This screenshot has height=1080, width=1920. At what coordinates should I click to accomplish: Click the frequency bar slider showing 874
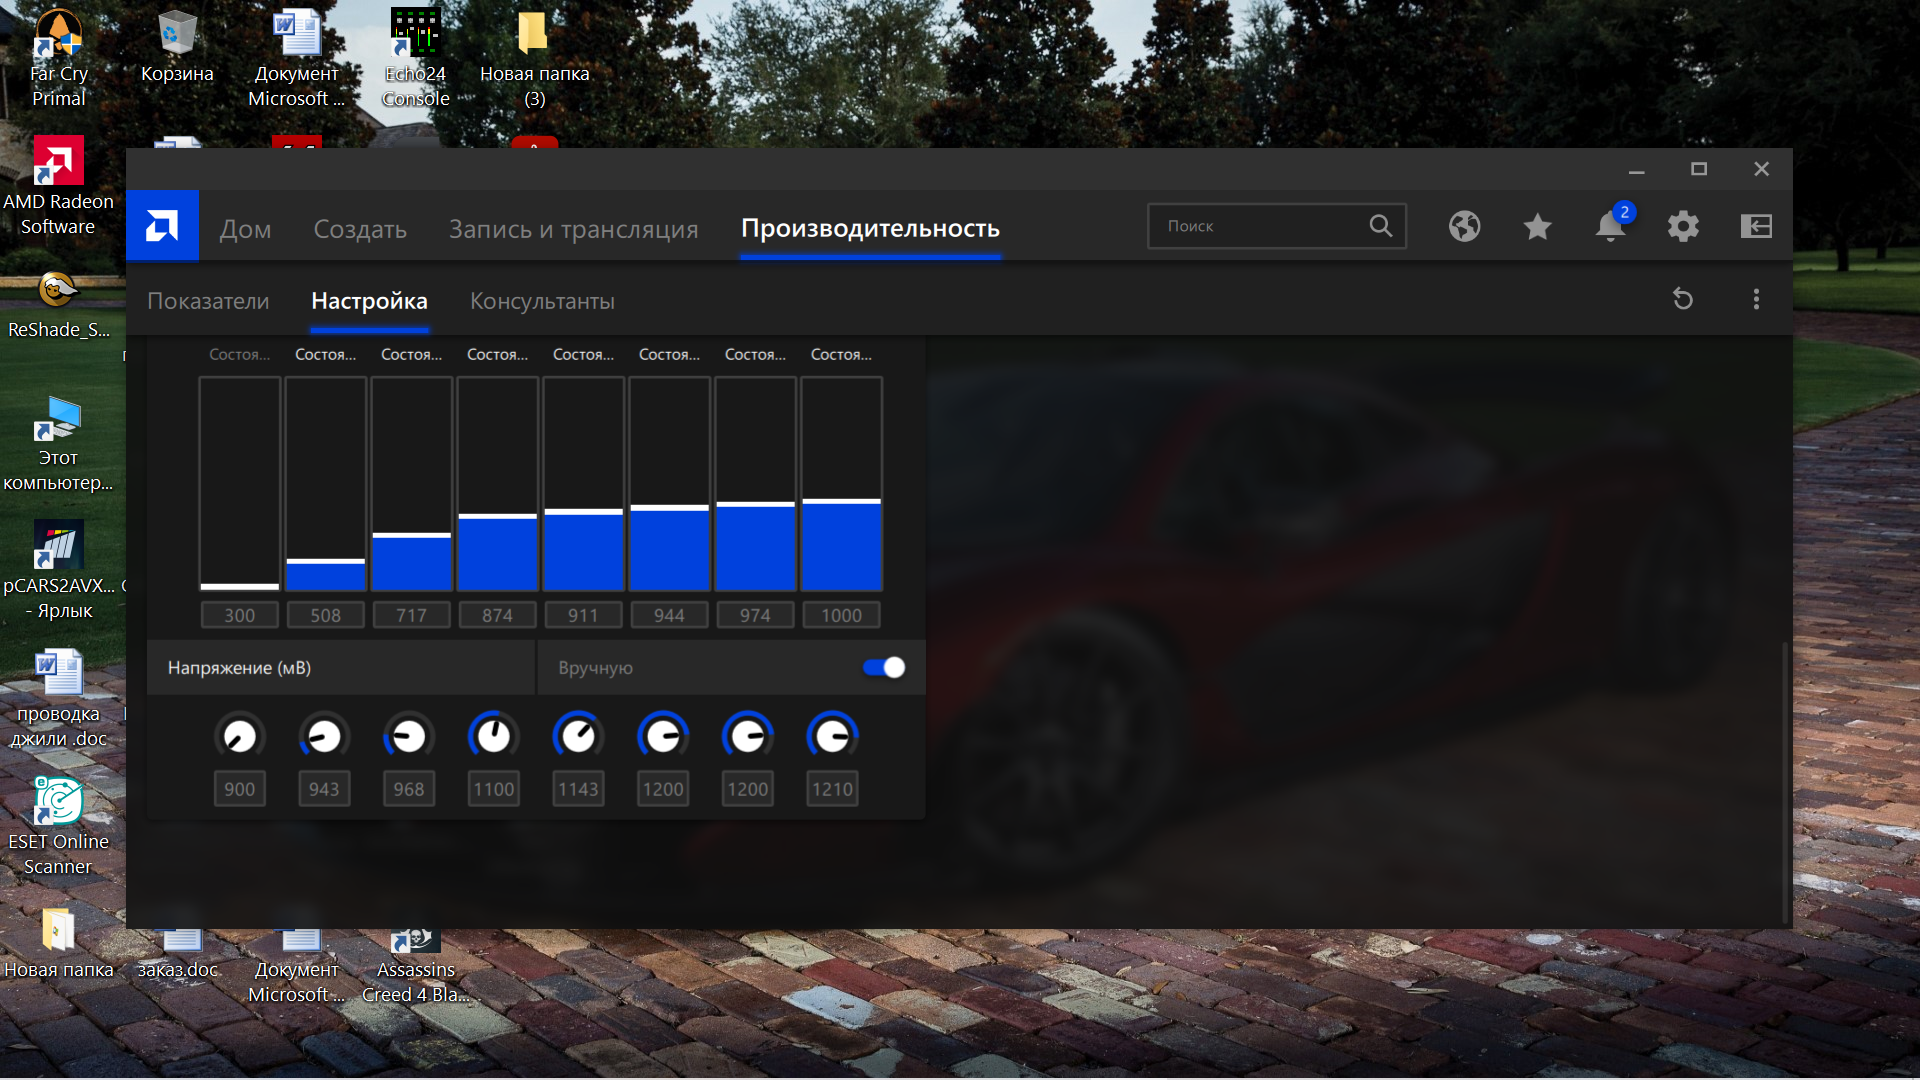(x=497, y=517)
